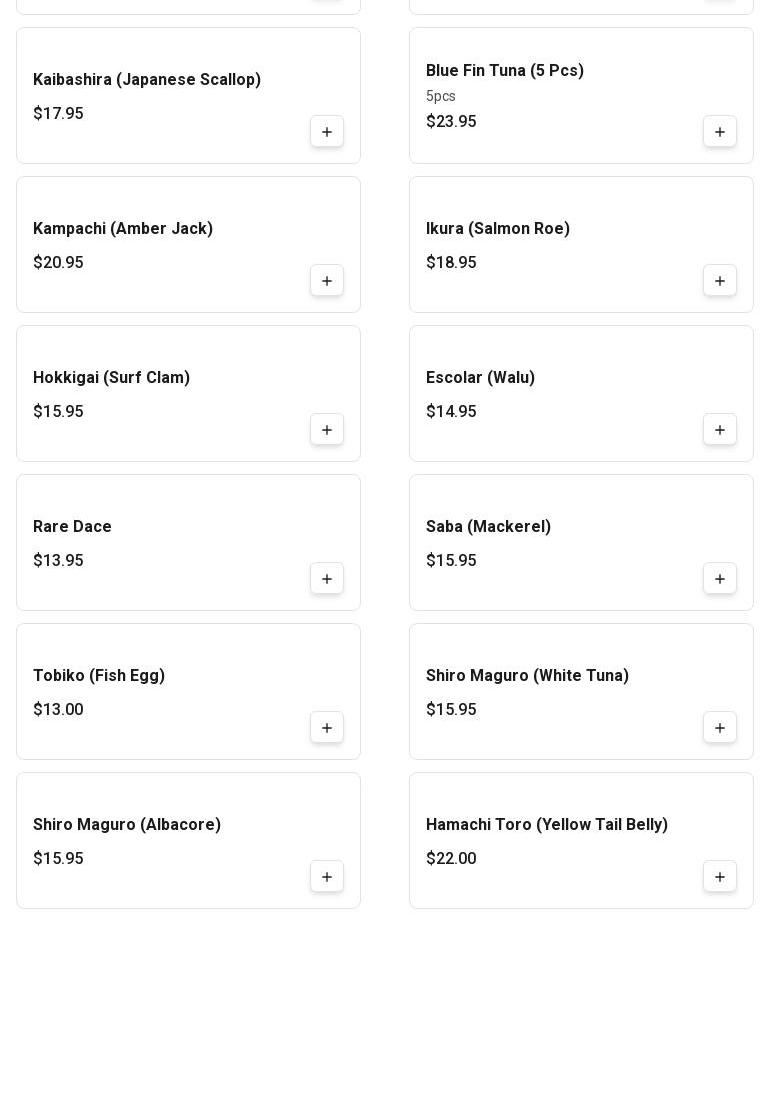This screenshot has height=1103, width=770.
Task: Add Saba (Mackerel) with plus icon
Action: (720, 579)
